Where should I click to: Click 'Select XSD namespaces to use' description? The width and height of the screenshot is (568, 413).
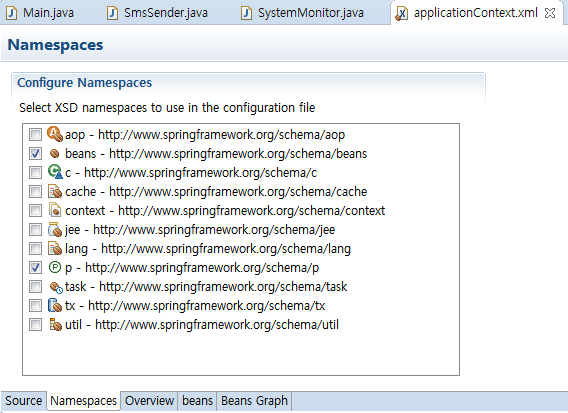coord(167,108)
